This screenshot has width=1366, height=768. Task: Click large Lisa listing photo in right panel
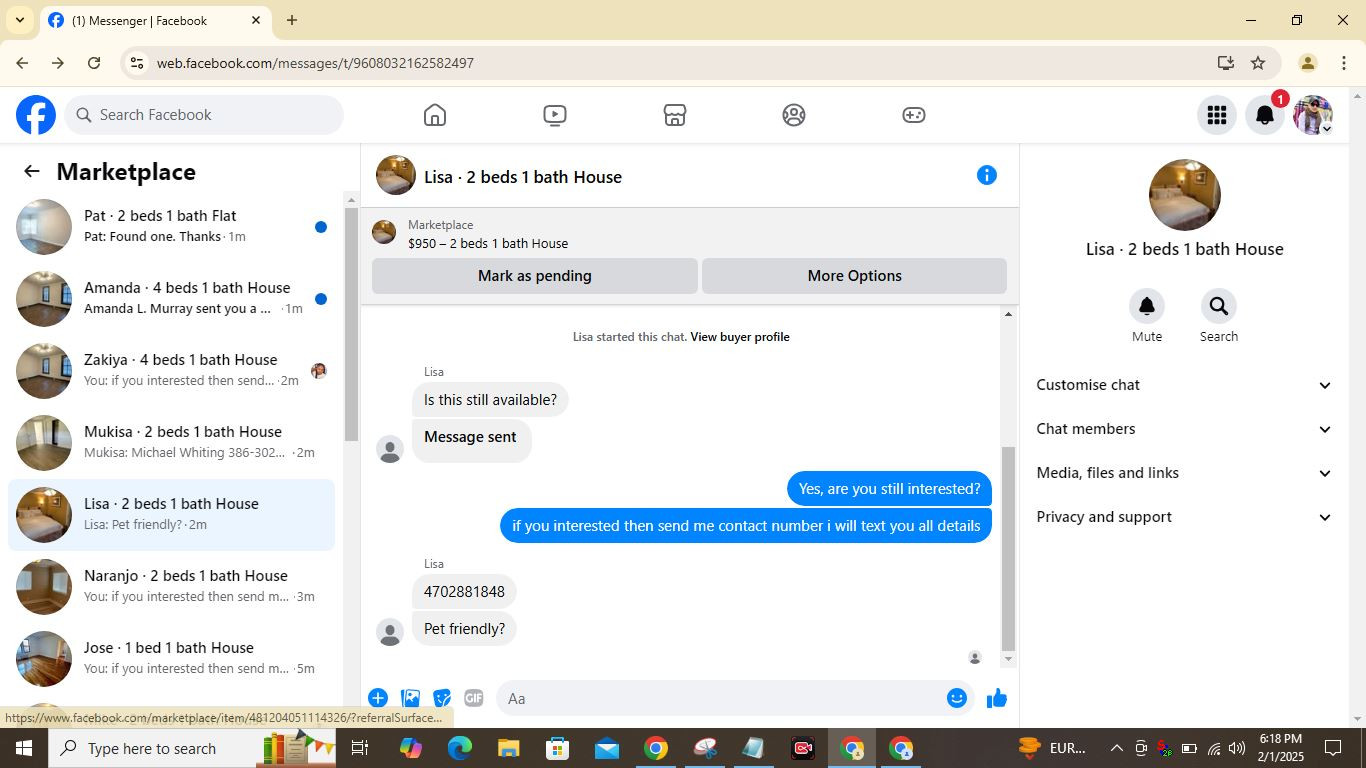(1184, 195)
